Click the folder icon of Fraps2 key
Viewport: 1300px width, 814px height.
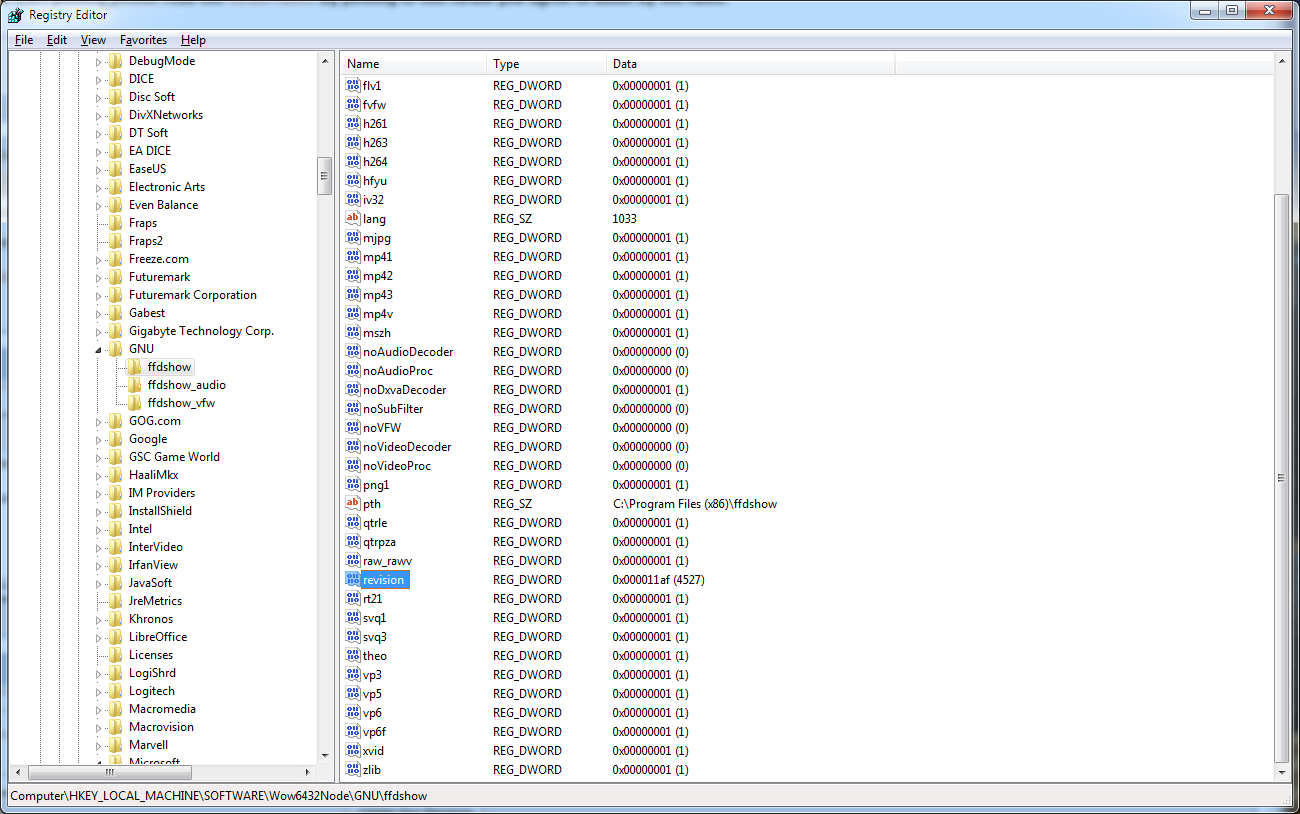pyautogui.click(x=117, y=241)
